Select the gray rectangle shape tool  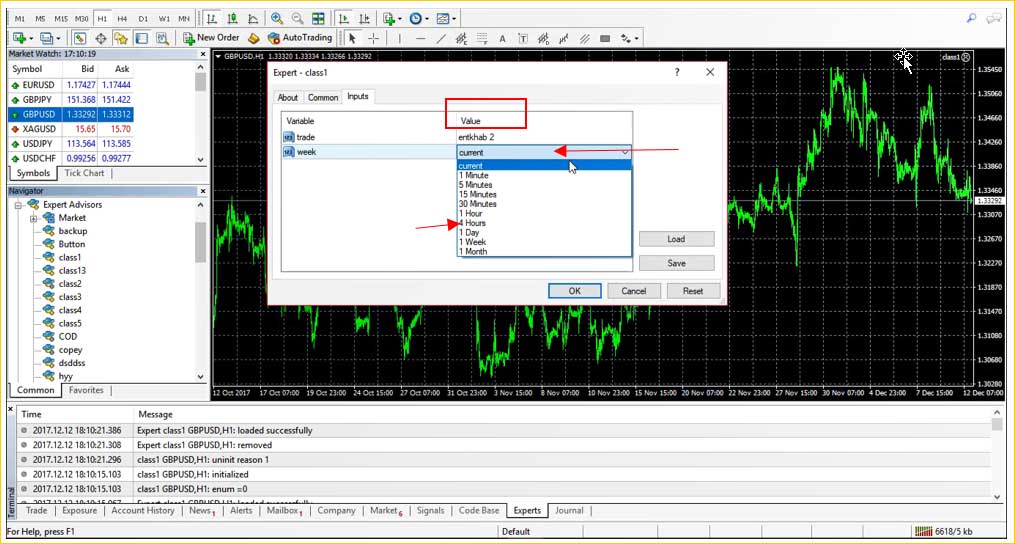[605, 38]
